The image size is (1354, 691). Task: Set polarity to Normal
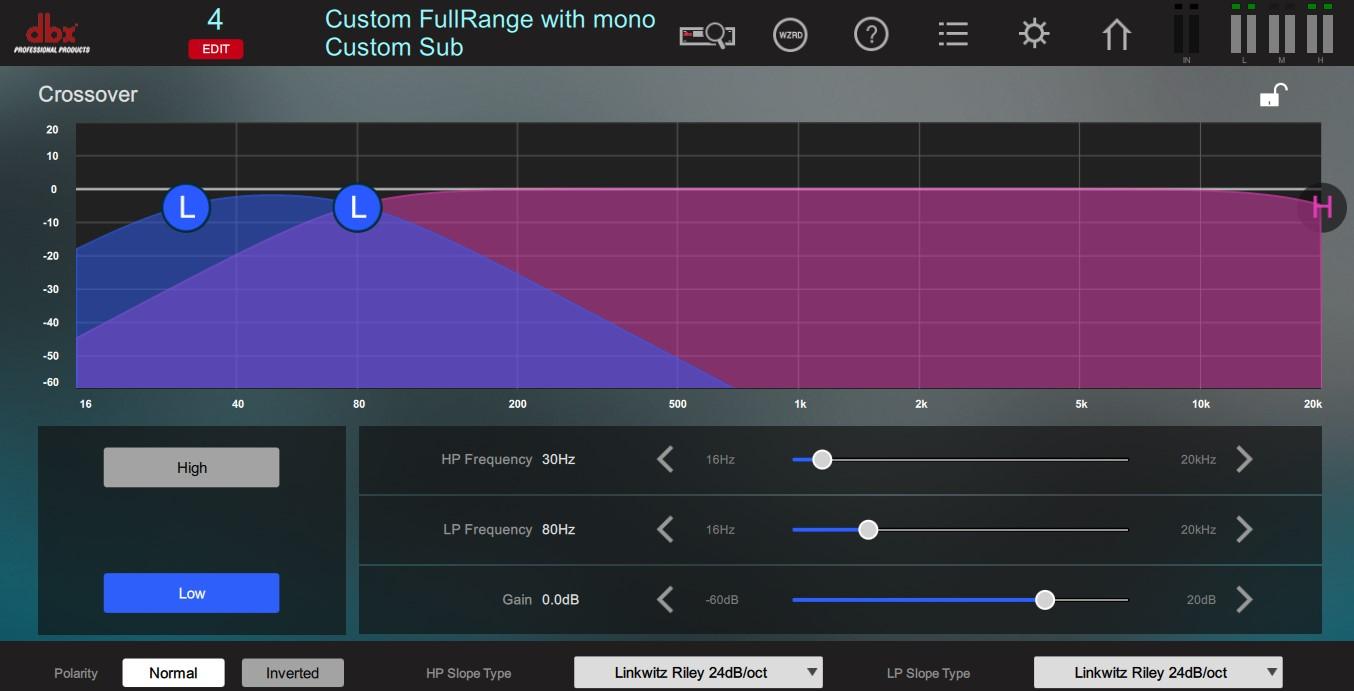point(173,673)
